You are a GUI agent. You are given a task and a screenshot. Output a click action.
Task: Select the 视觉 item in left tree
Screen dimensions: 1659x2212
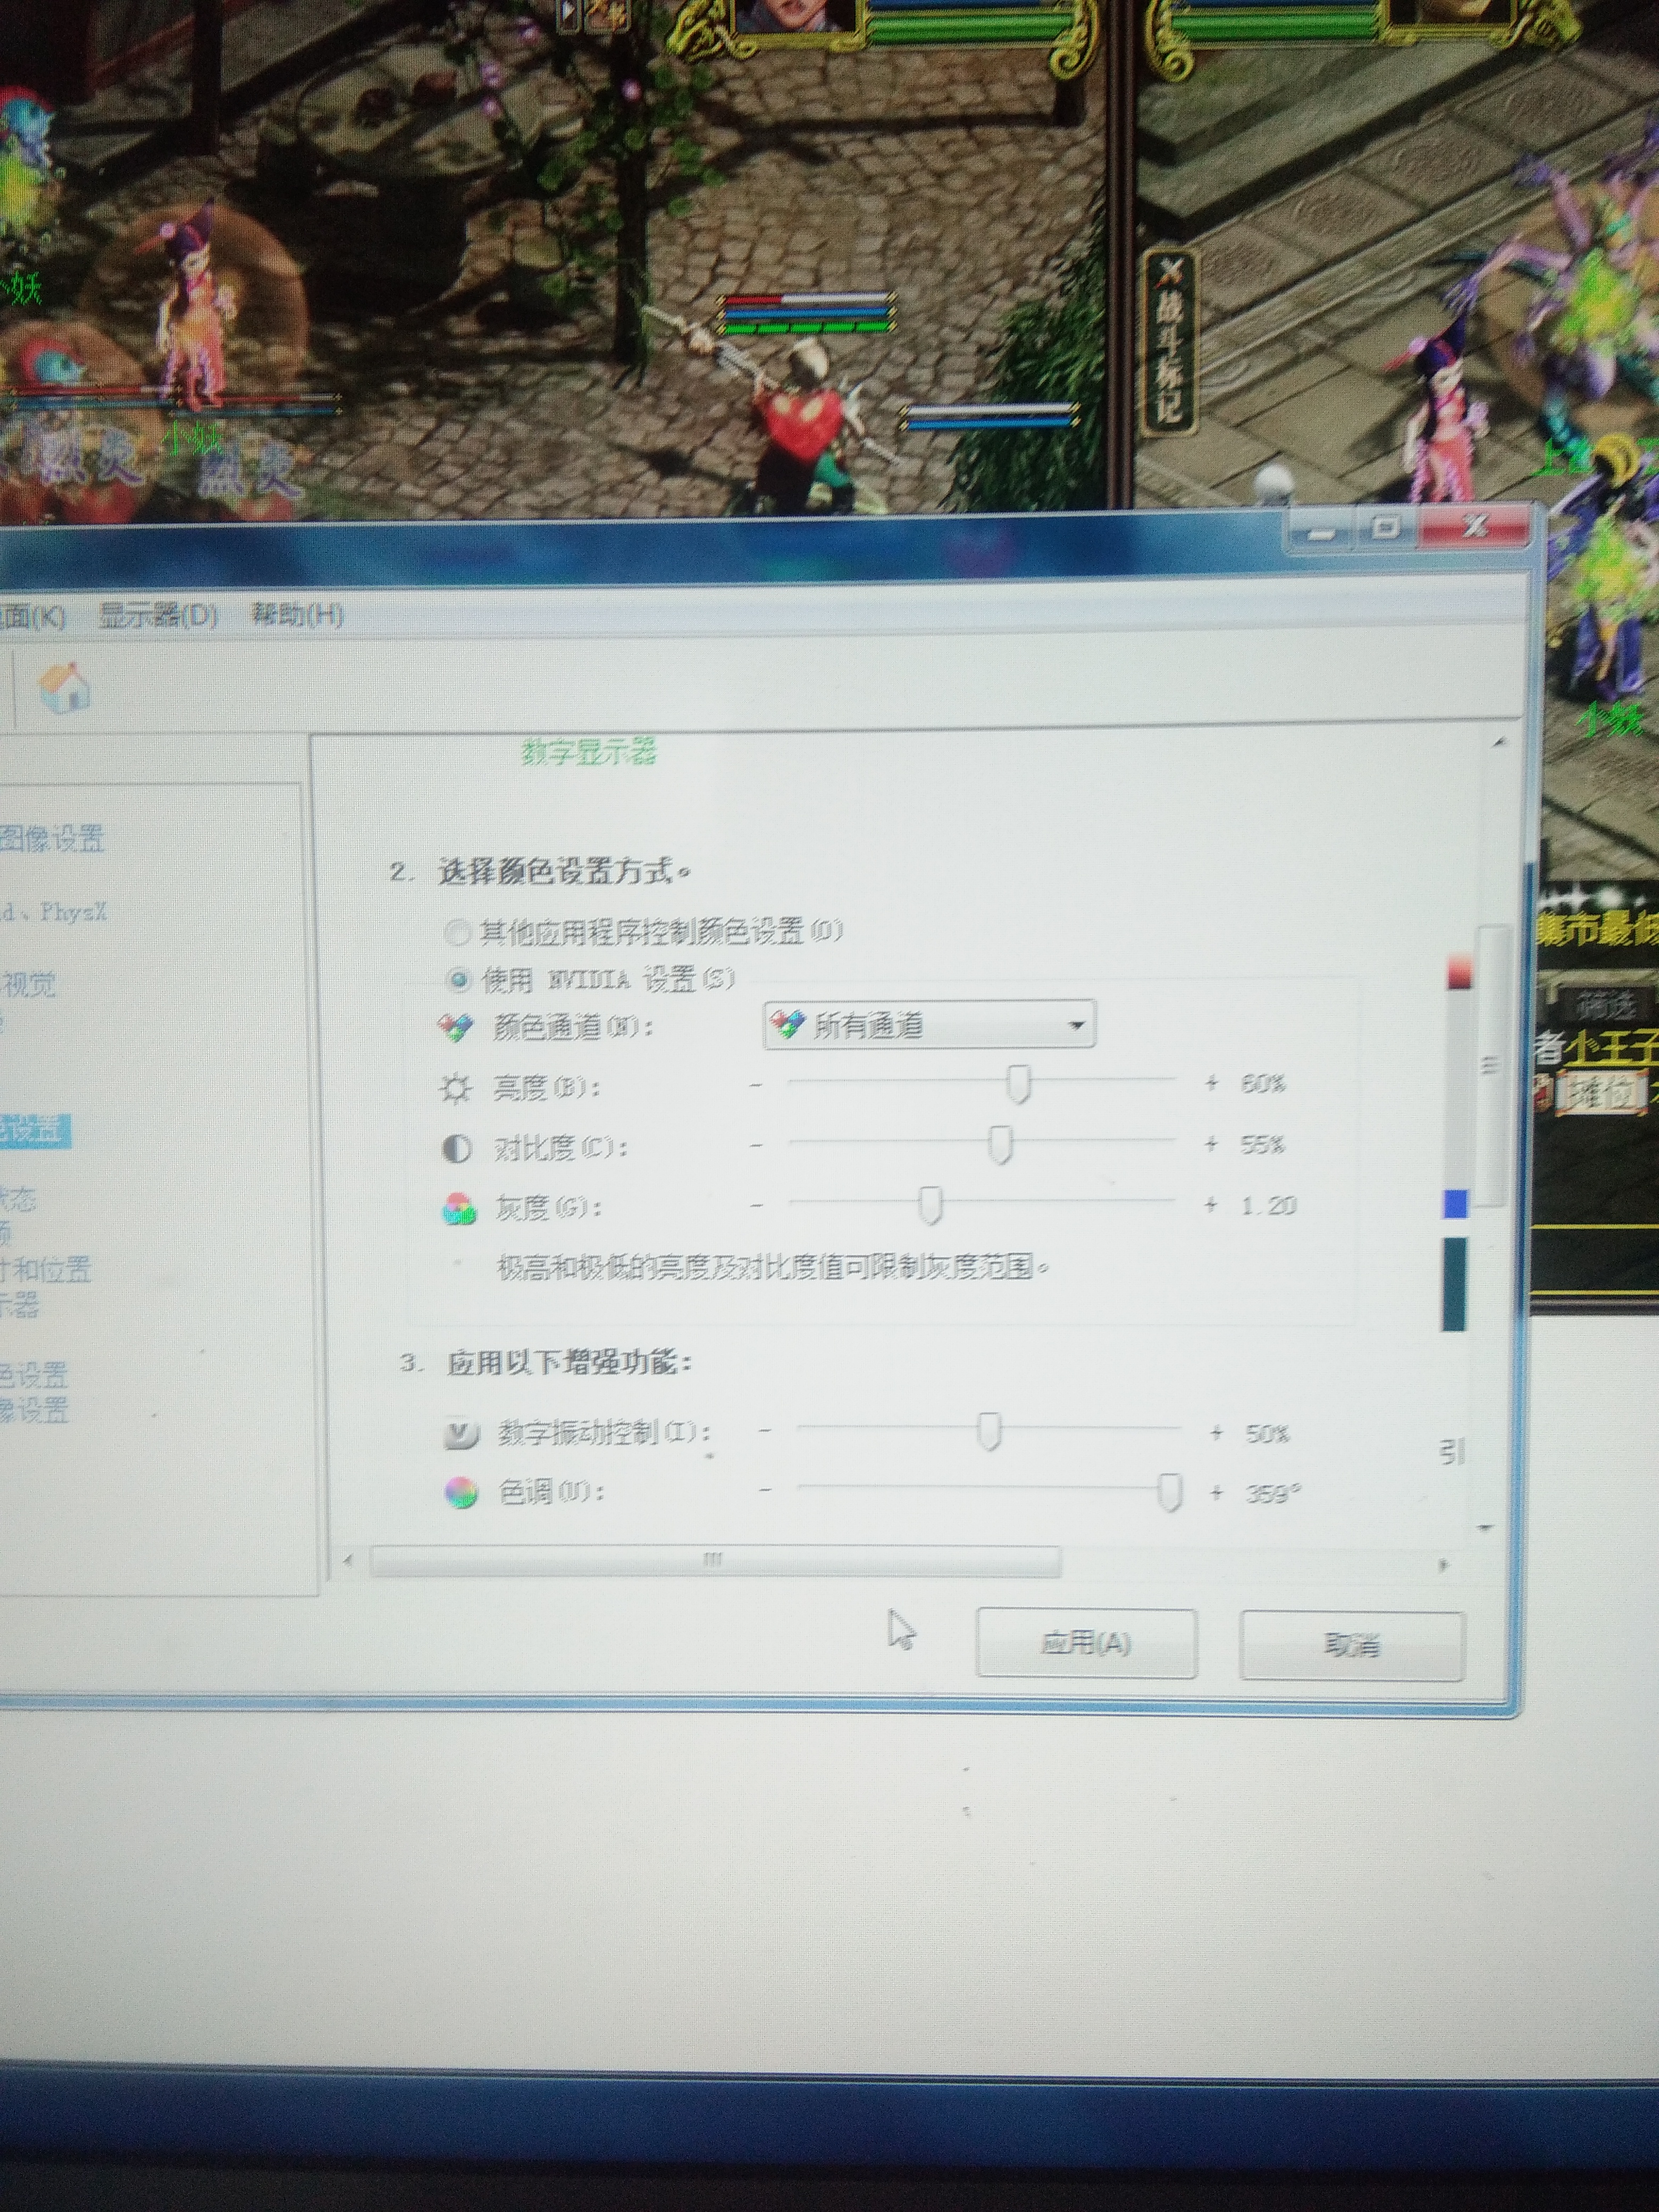[x=28, y=984]
